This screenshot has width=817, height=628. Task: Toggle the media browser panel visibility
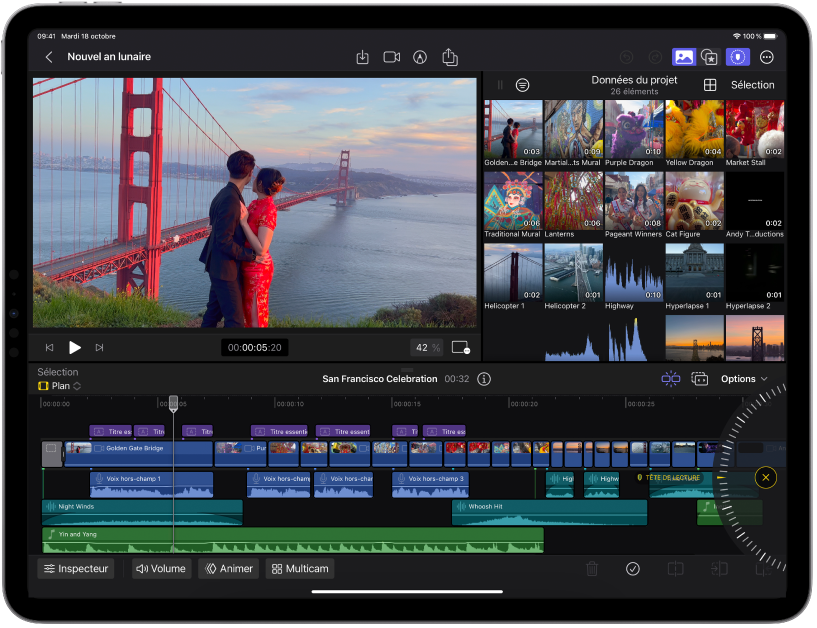coord(683,57)
